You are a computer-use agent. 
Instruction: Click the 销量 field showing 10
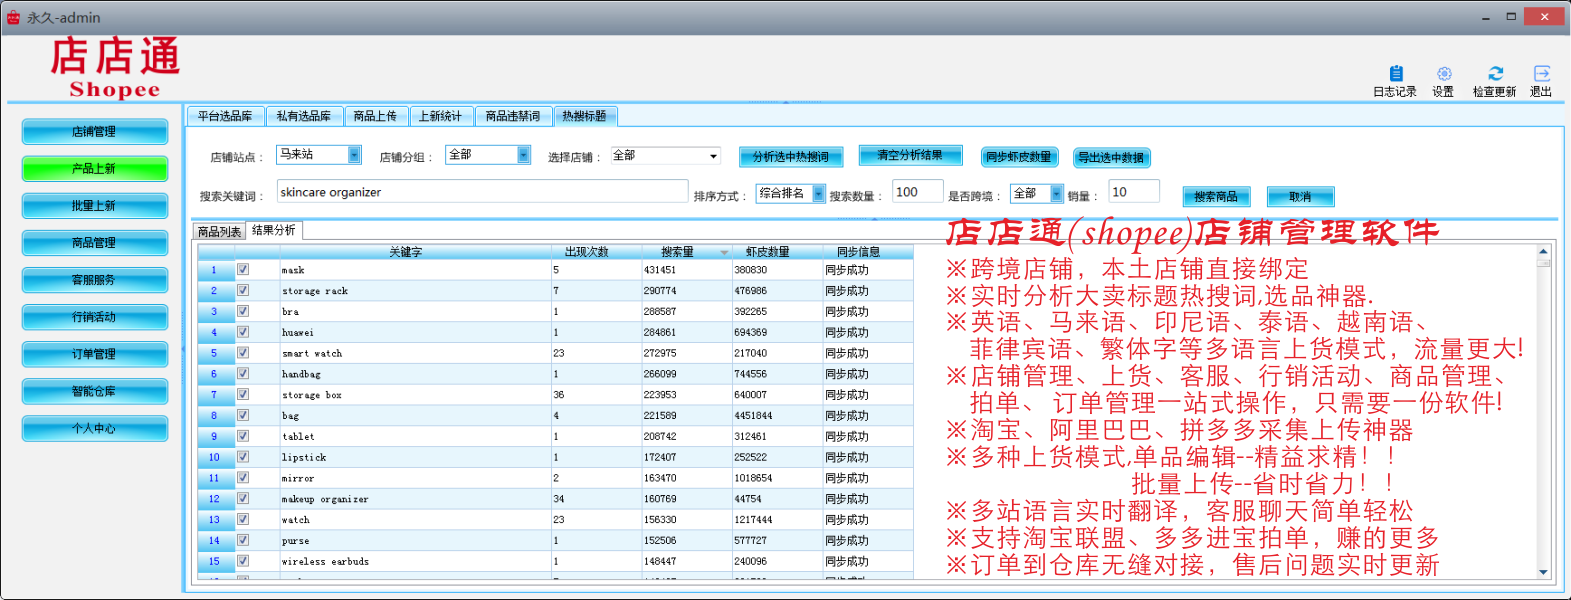click(1134, 192)
